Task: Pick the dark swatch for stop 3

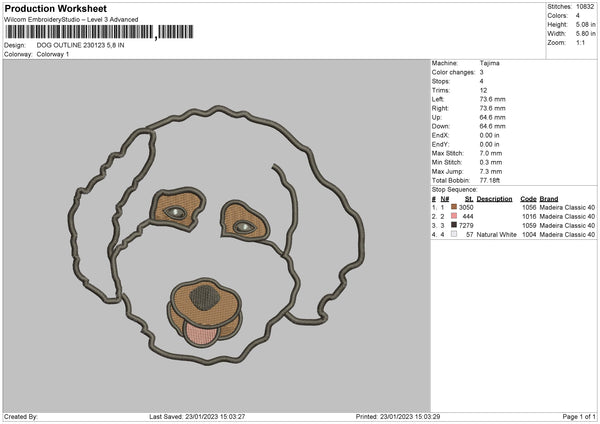Action: click(x=454, y=225)
